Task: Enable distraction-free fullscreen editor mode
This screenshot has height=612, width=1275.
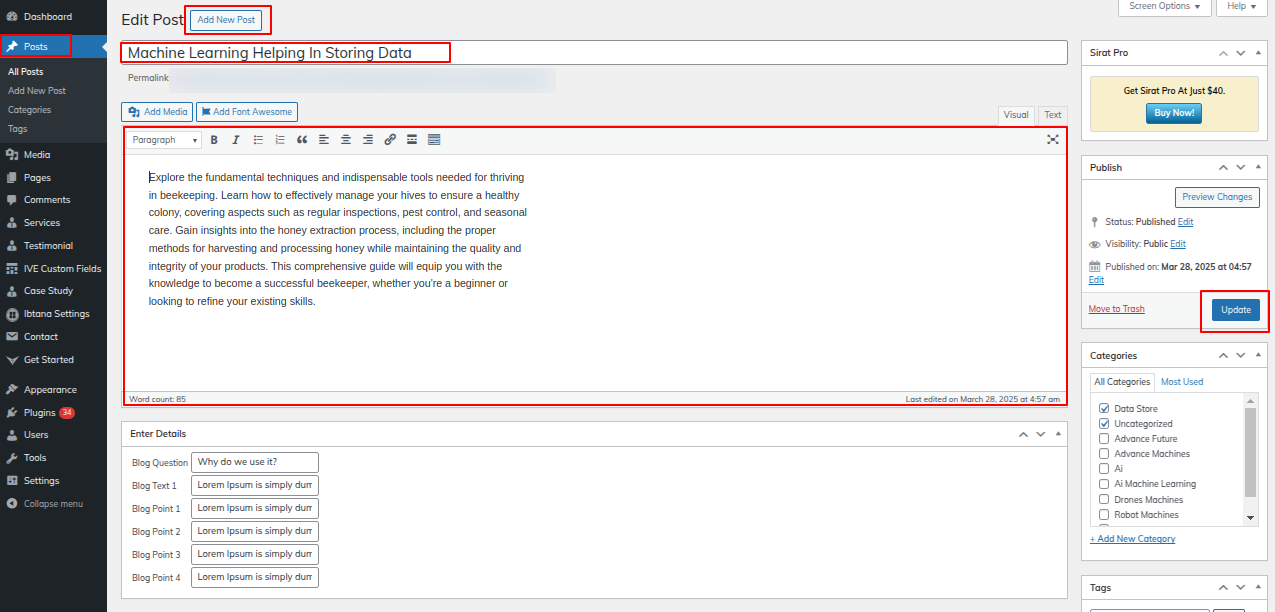Action: tap(1052, 140)
